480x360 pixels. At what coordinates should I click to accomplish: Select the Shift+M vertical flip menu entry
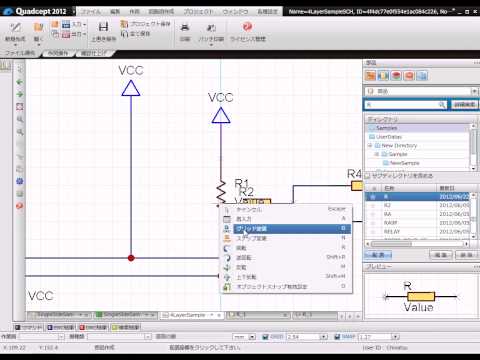click(x=286, y=277)
